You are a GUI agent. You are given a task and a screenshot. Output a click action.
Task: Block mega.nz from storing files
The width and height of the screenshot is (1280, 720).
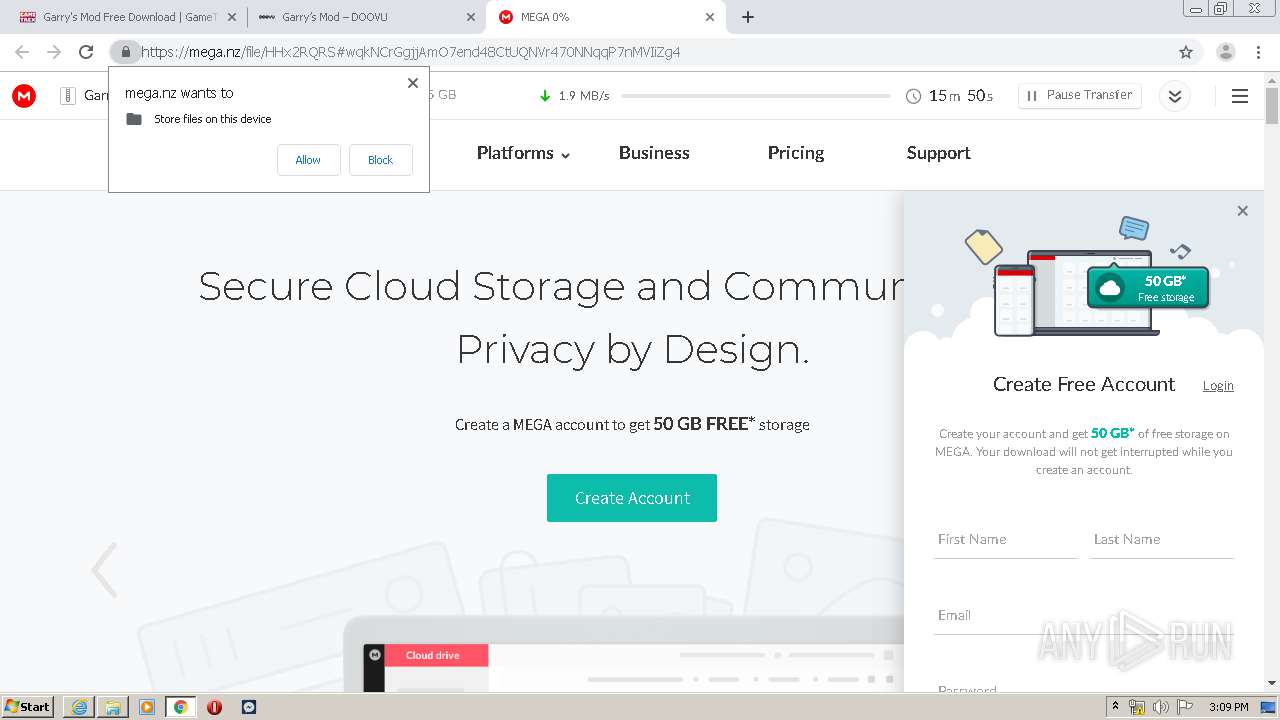[x=381, y=160]
